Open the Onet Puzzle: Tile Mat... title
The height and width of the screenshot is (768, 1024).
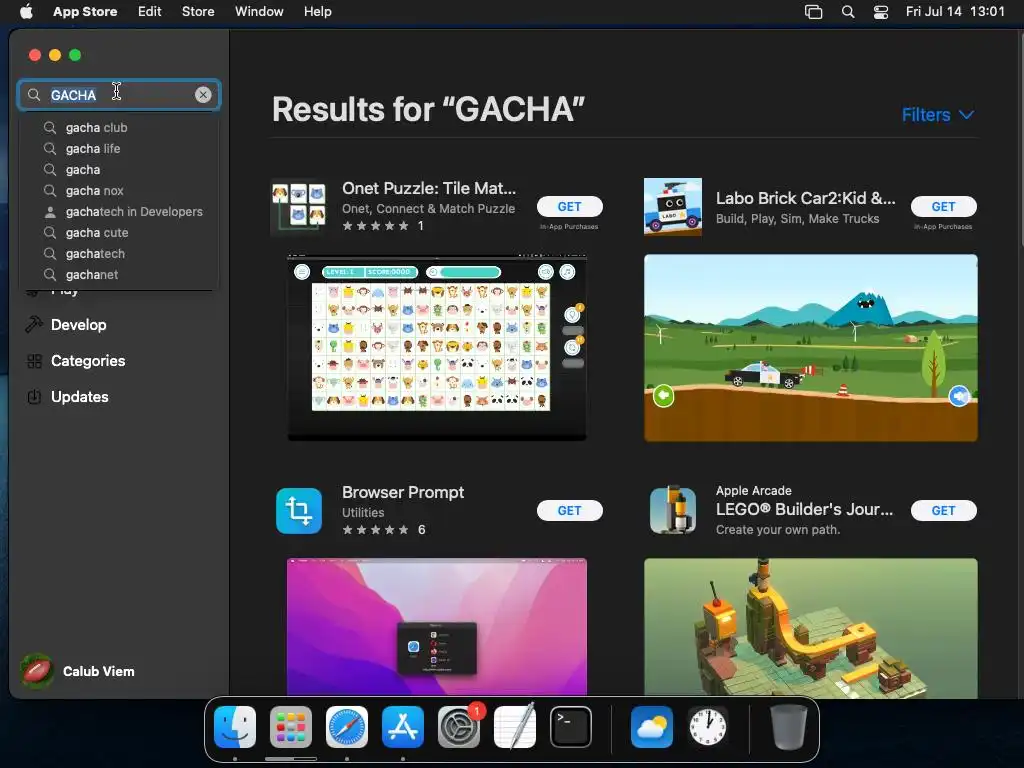tap(429, 188)
